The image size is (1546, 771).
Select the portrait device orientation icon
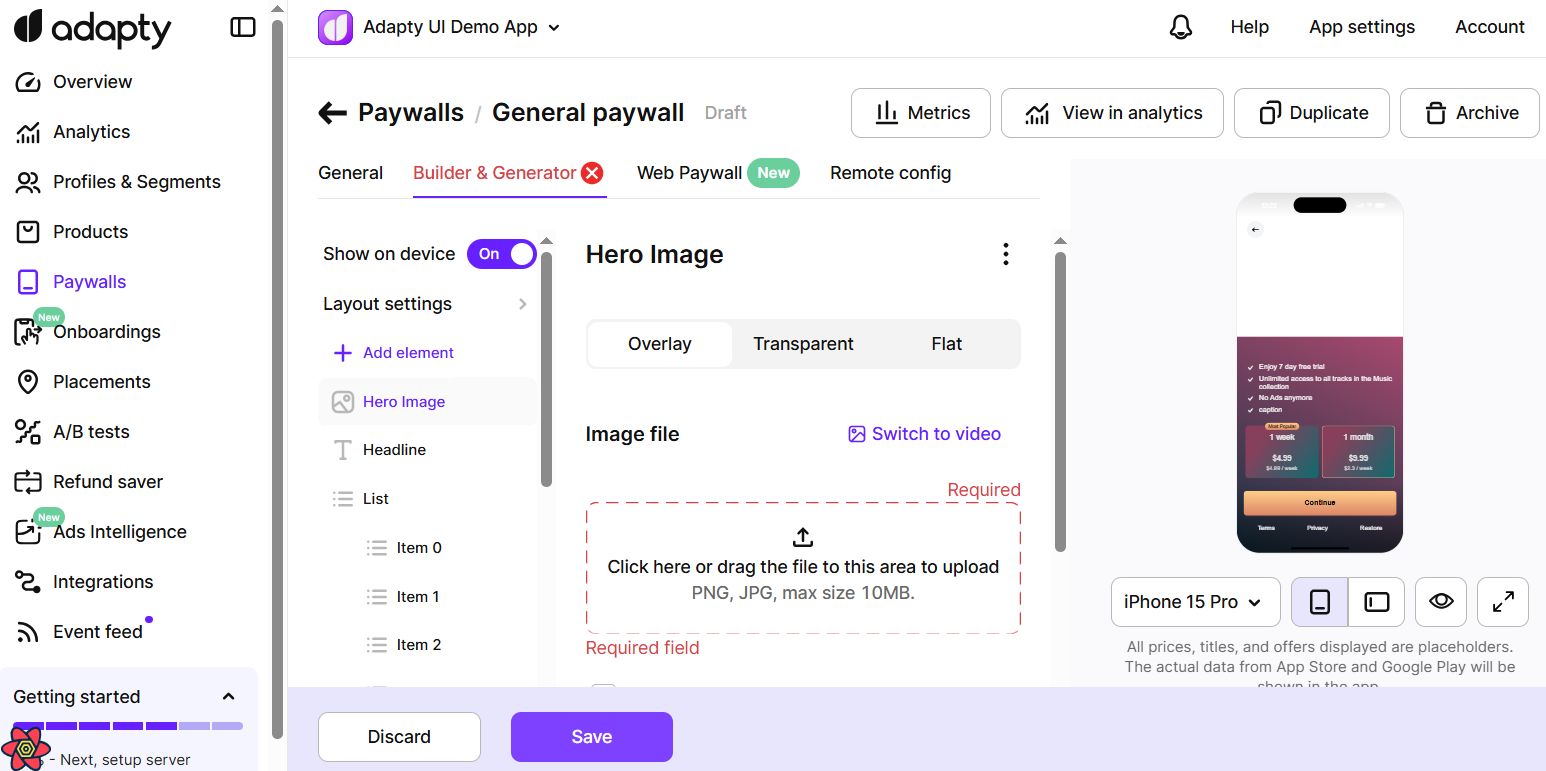point(1319,602)
